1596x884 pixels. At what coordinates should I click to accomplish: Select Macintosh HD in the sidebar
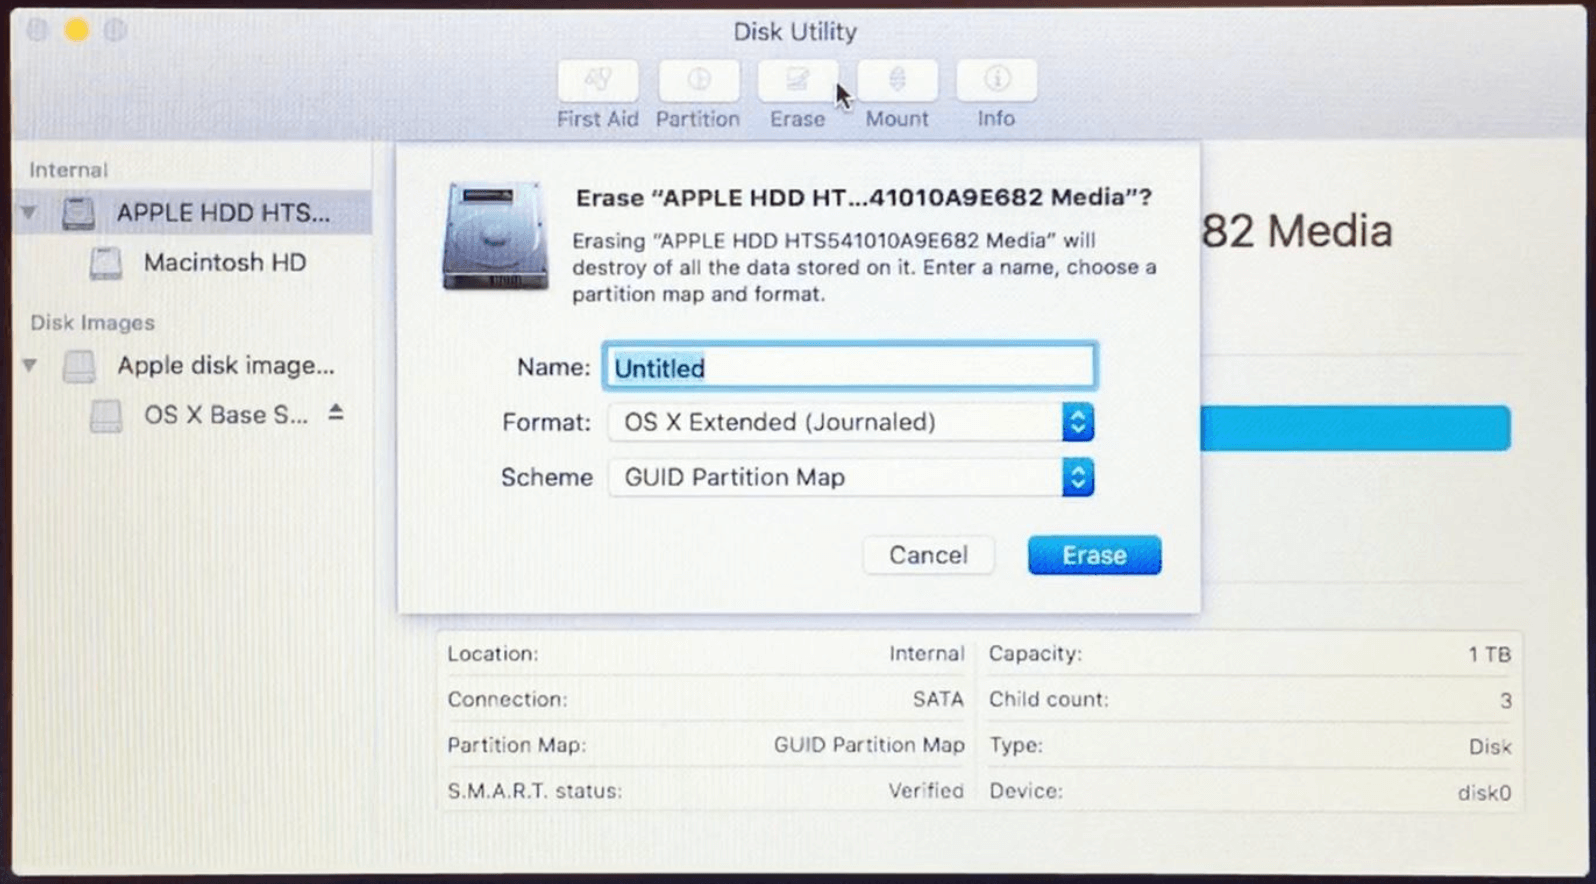pos(224,263)
